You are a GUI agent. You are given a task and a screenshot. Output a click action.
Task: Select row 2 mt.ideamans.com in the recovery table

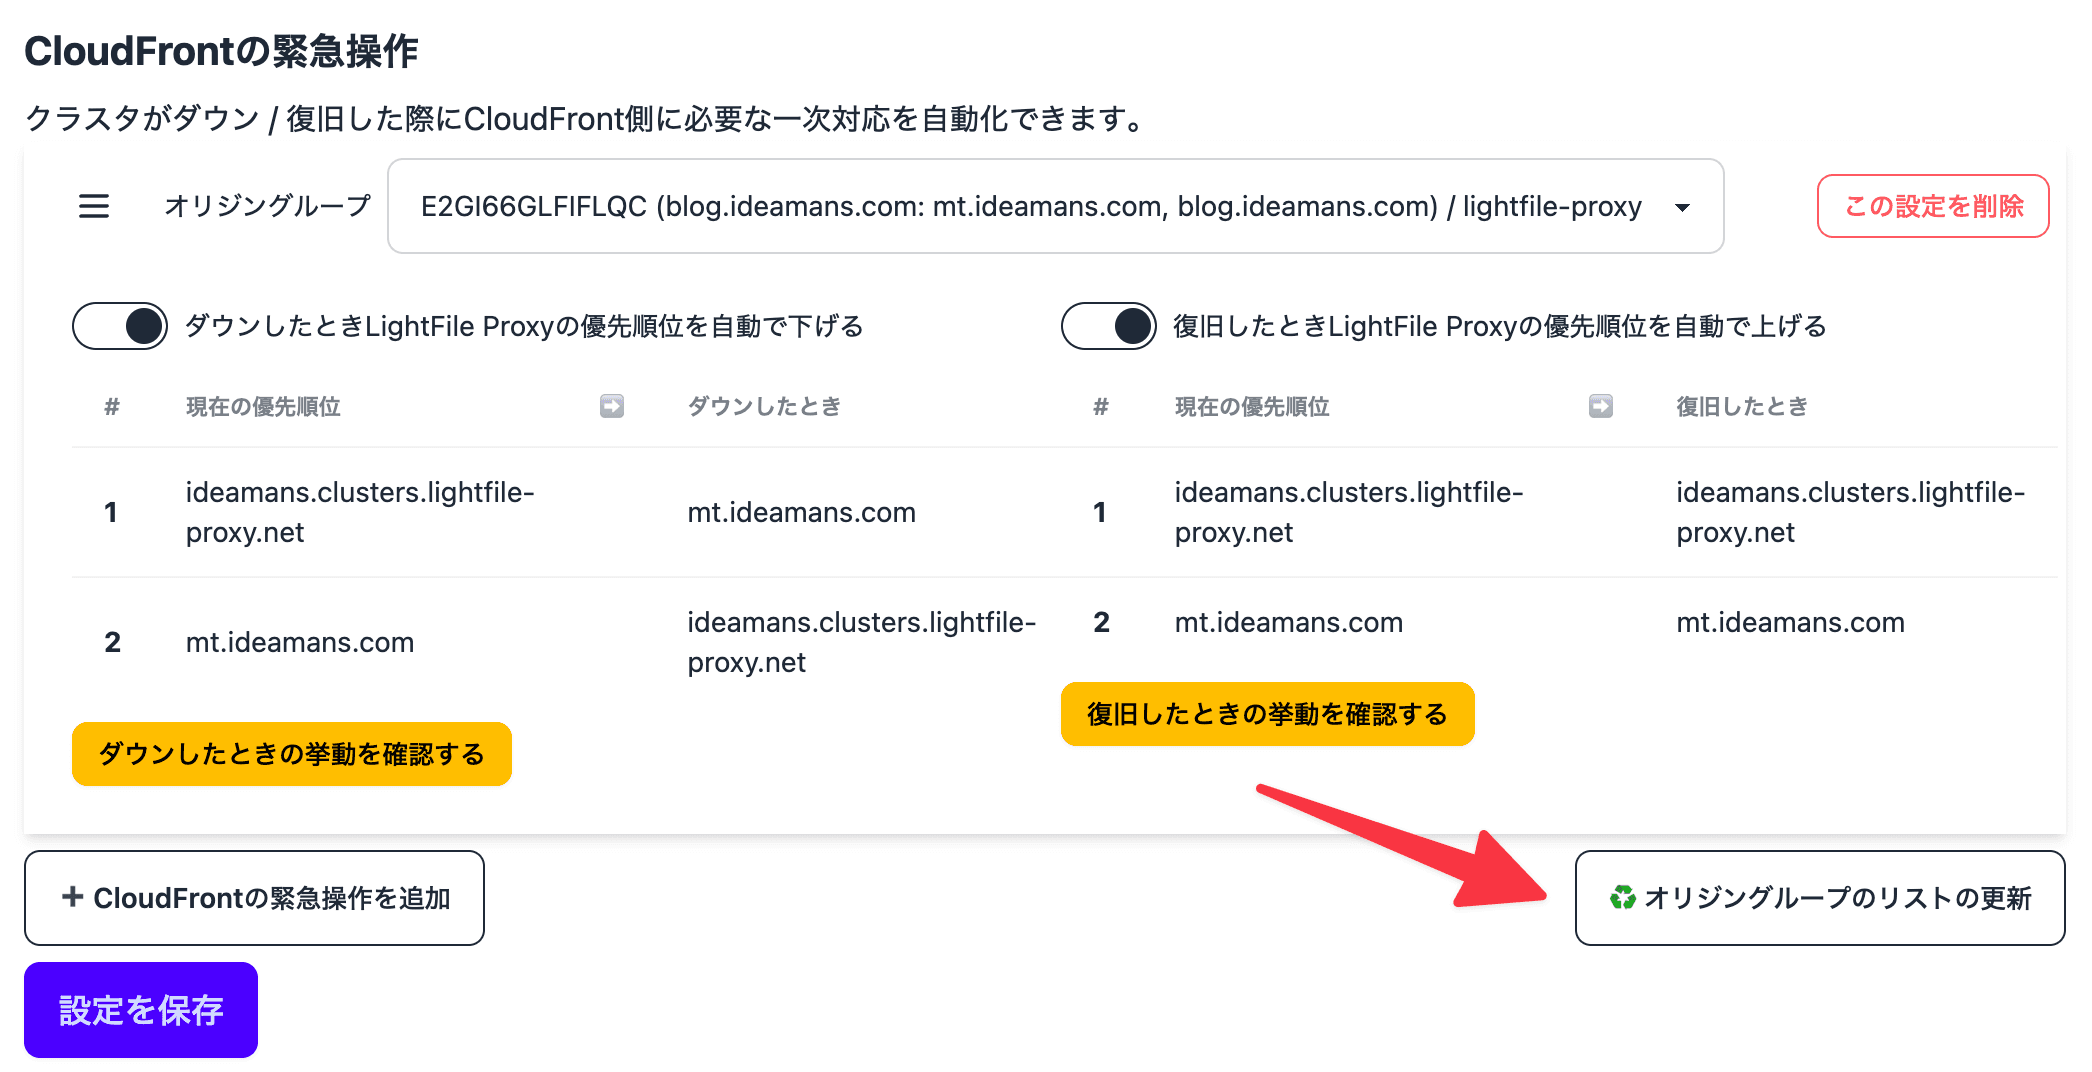click(1559, 622)
